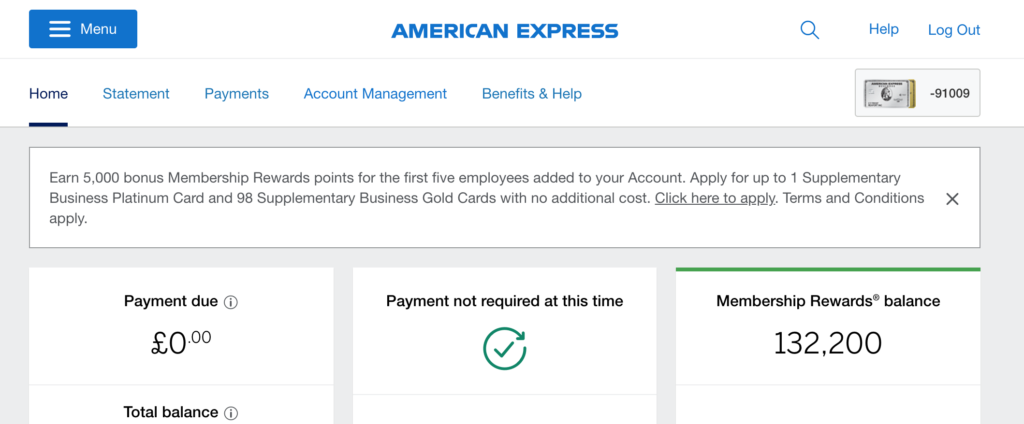1024x424 pixels.
Task: Log Out of the account
Action: [953, 30]
